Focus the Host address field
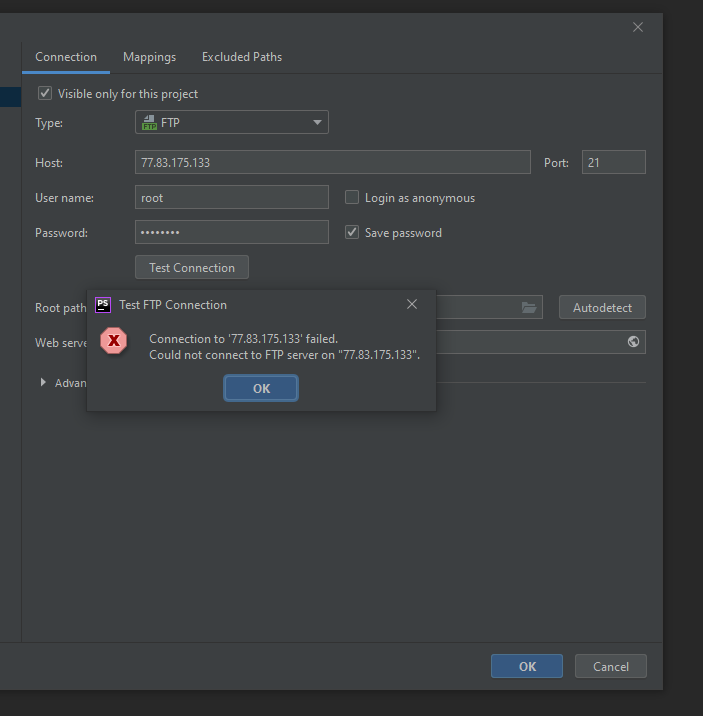The width and height of the screenshot is (703, 716). click(332, 163)
